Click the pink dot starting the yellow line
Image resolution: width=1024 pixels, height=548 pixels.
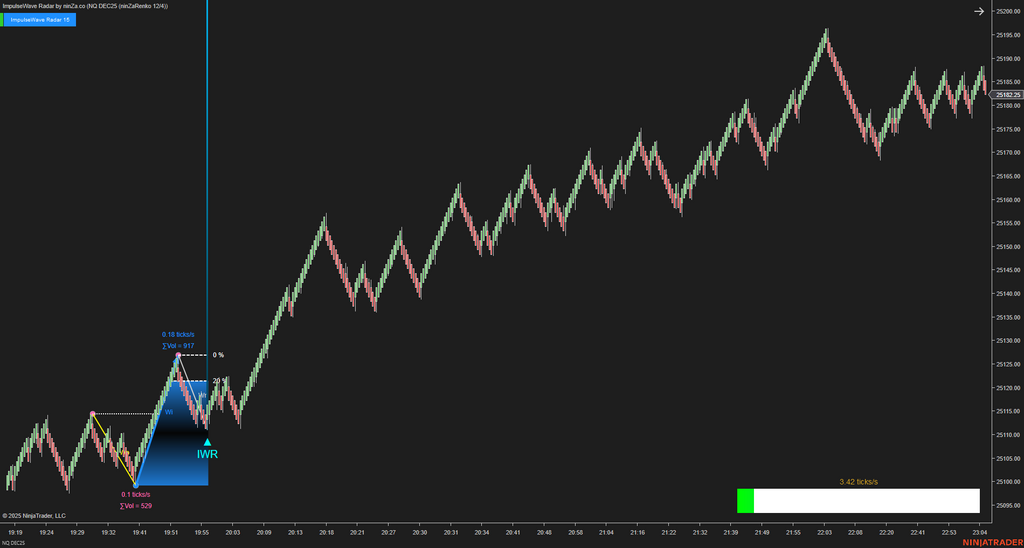[93, 413]
